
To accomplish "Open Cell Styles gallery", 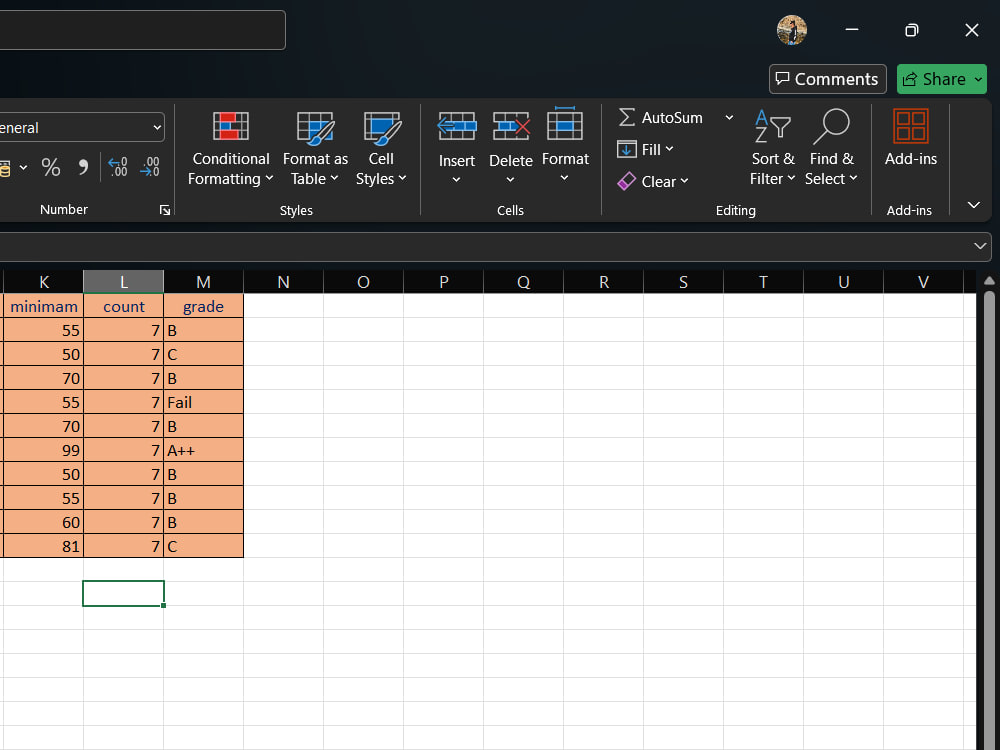I will coord(381,149).
